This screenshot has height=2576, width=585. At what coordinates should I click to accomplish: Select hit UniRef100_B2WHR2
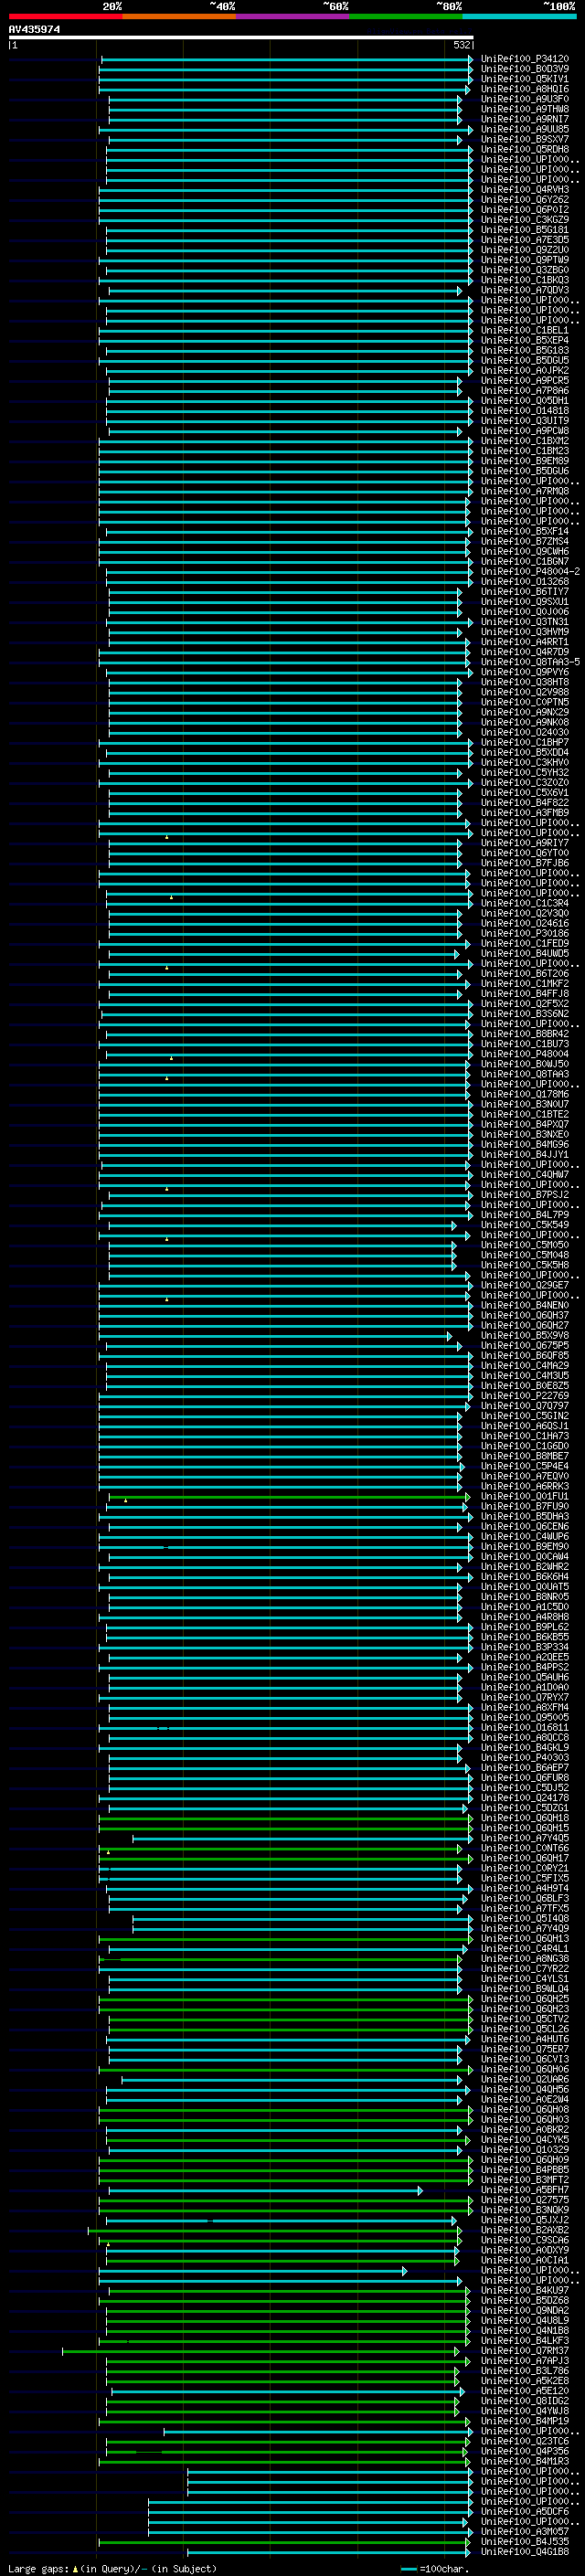point(524,1566)
